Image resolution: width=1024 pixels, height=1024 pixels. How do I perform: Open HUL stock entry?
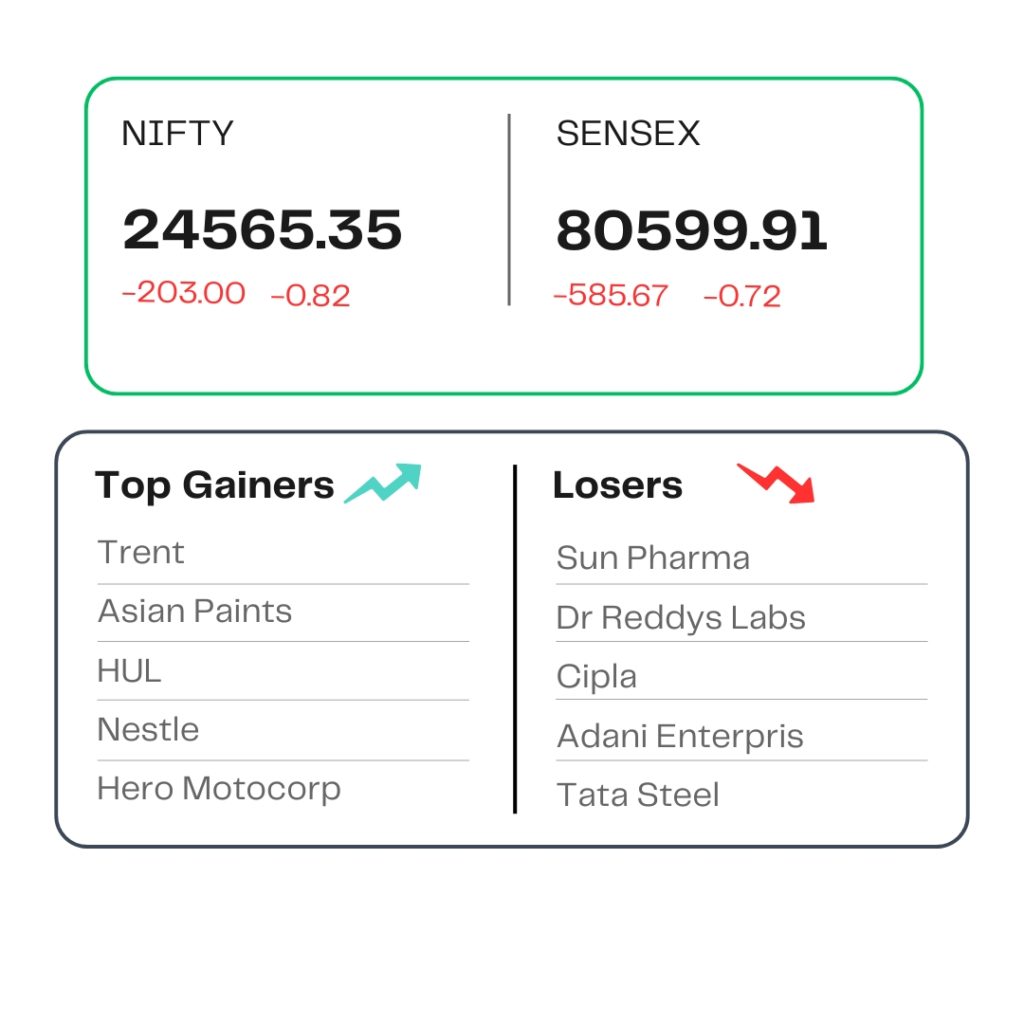pyautogui.click(x=129, y=671)
